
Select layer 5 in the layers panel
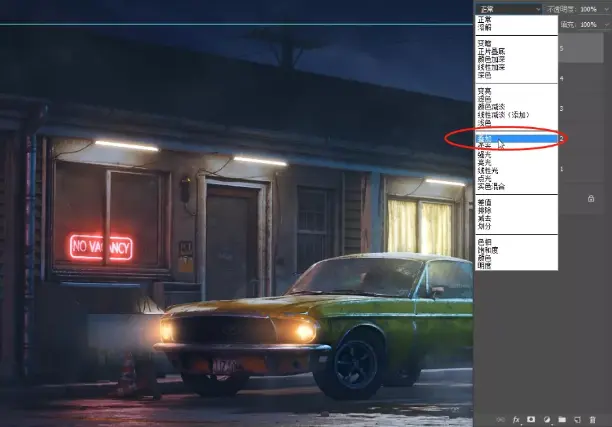tap(582, 48)
